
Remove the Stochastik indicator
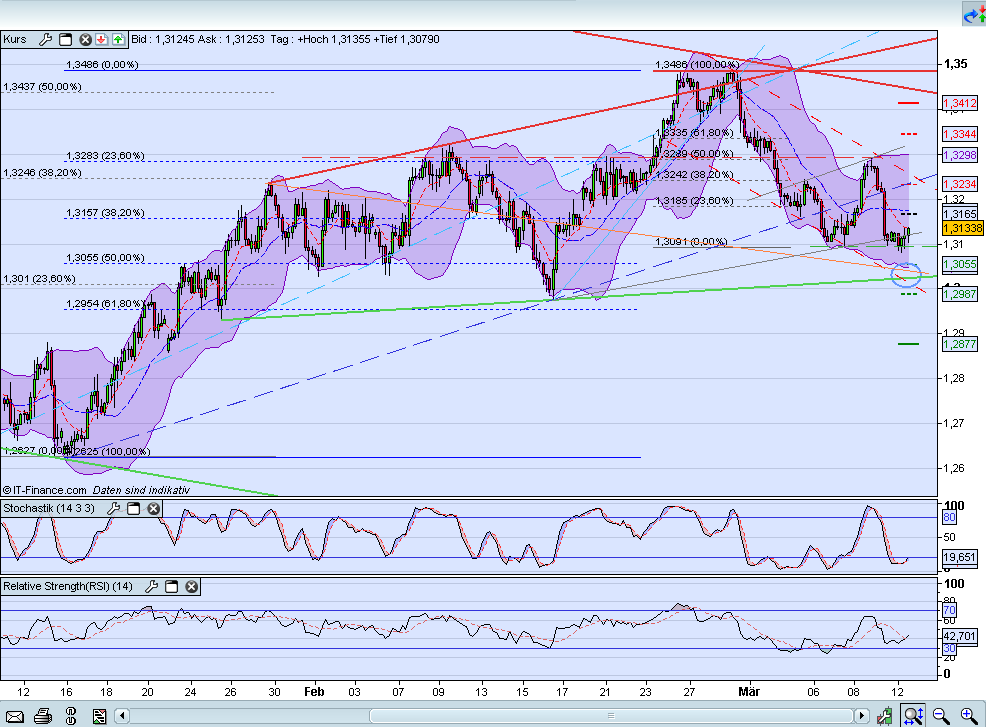coord(153,508)
